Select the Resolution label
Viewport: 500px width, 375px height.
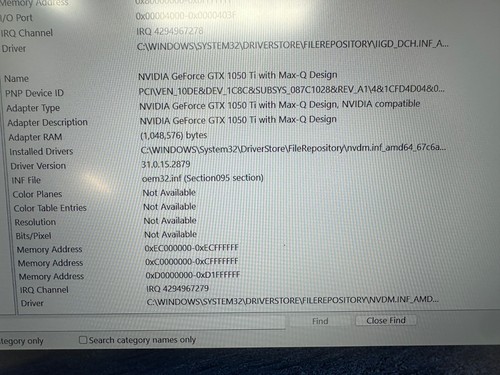click(x=35, y=222)
